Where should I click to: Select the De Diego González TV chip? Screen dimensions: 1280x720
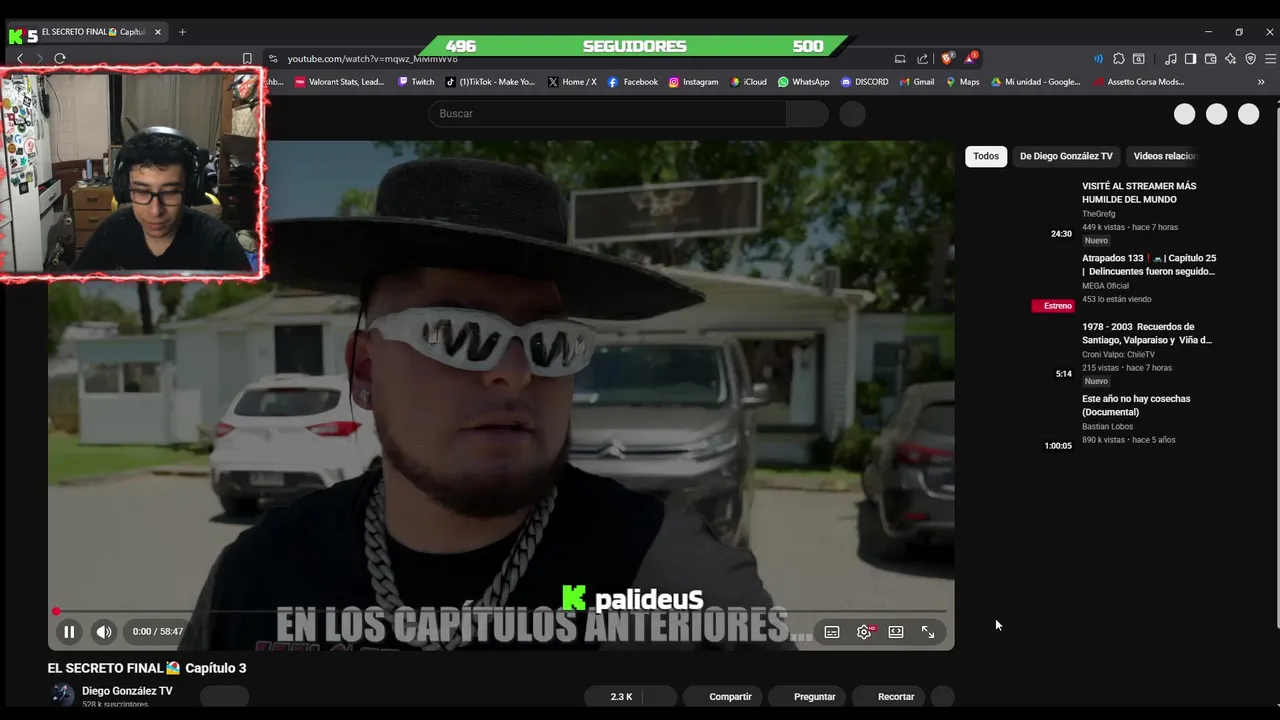1066,156
